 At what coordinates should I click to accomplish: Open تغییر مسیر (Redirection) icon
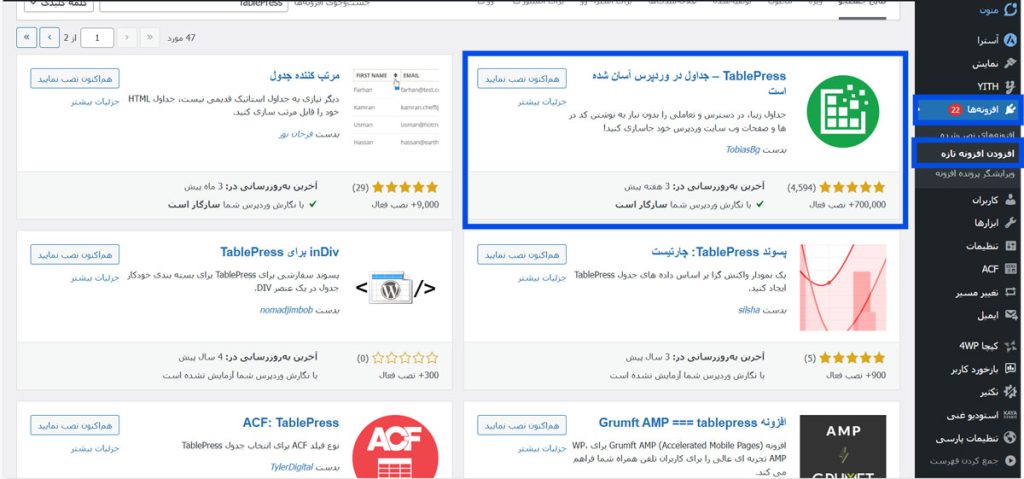(1010, 293)
